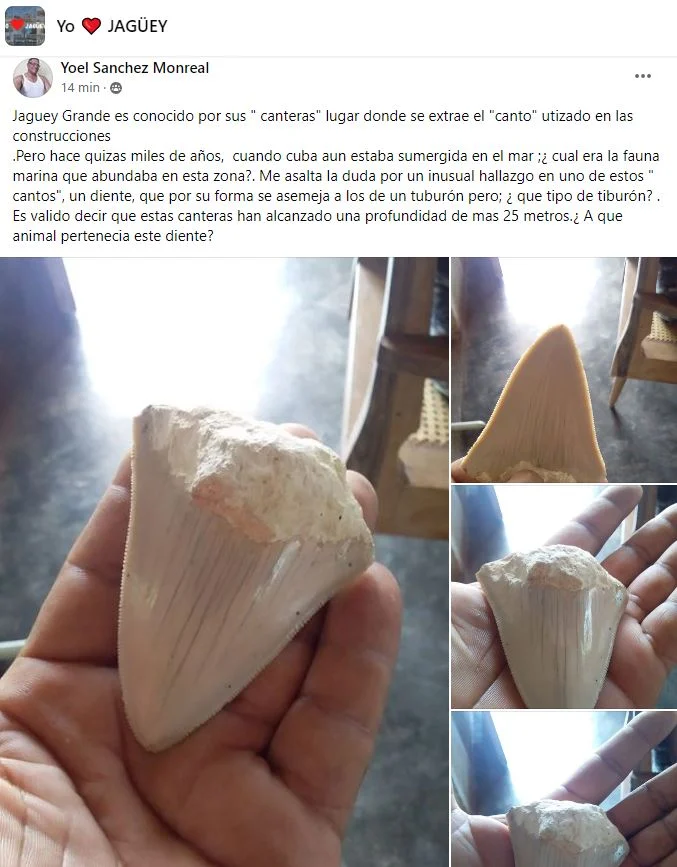Viewport: 677px width, 867px height.
Task: Open the post options three-dot menu
Action: click(x=643, y=76)
